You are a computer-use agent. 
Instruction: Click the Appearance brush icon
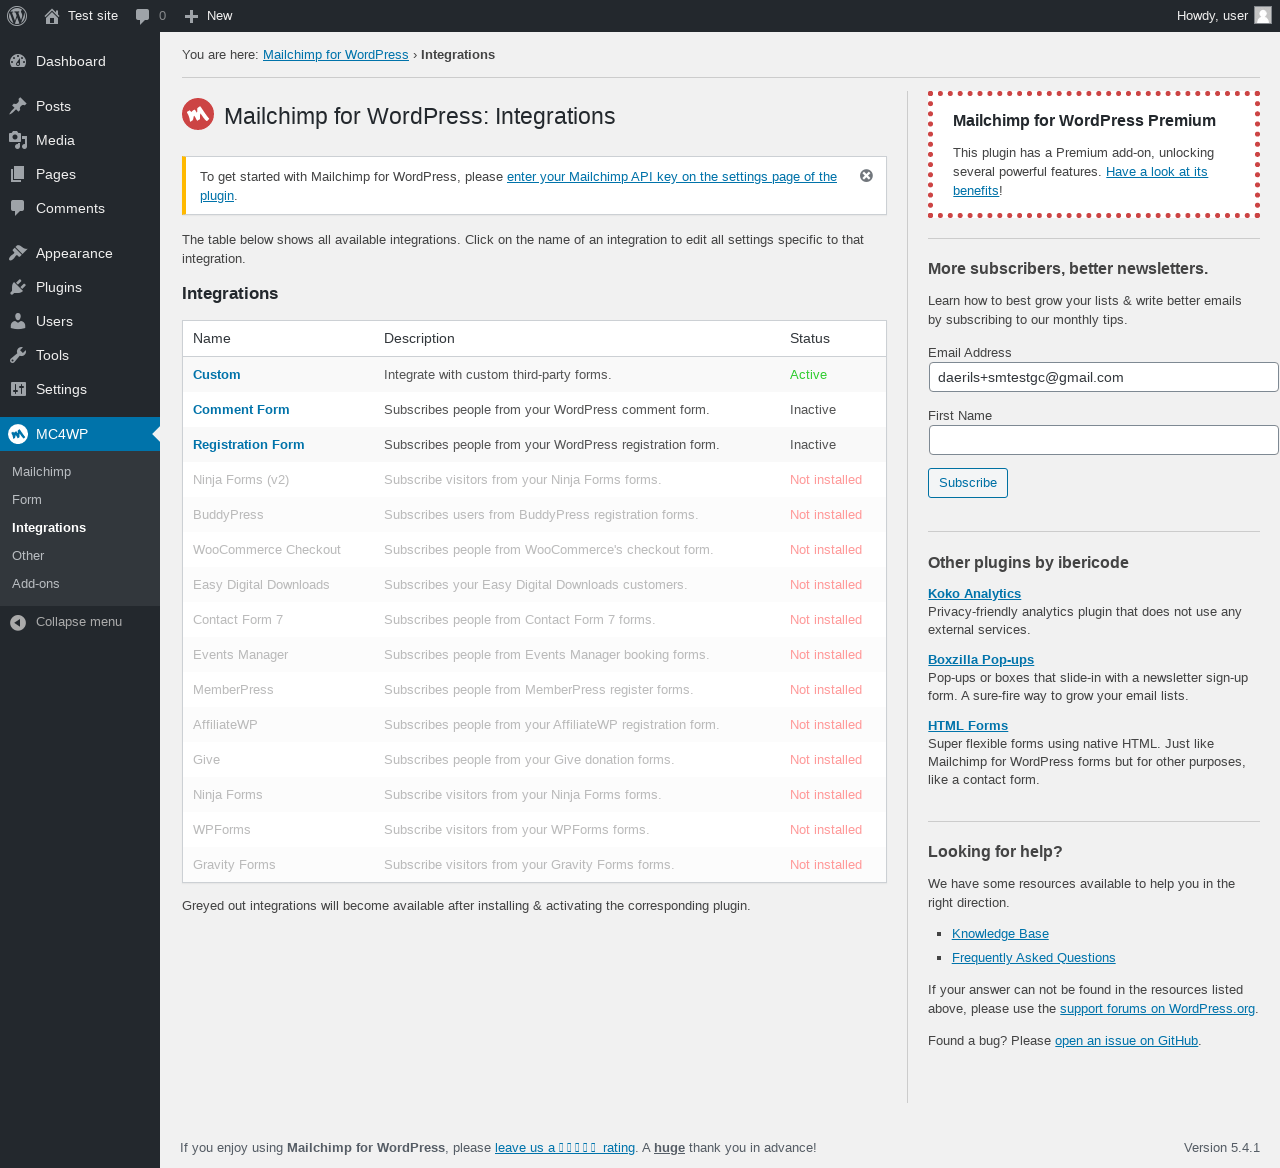[18, 253]
